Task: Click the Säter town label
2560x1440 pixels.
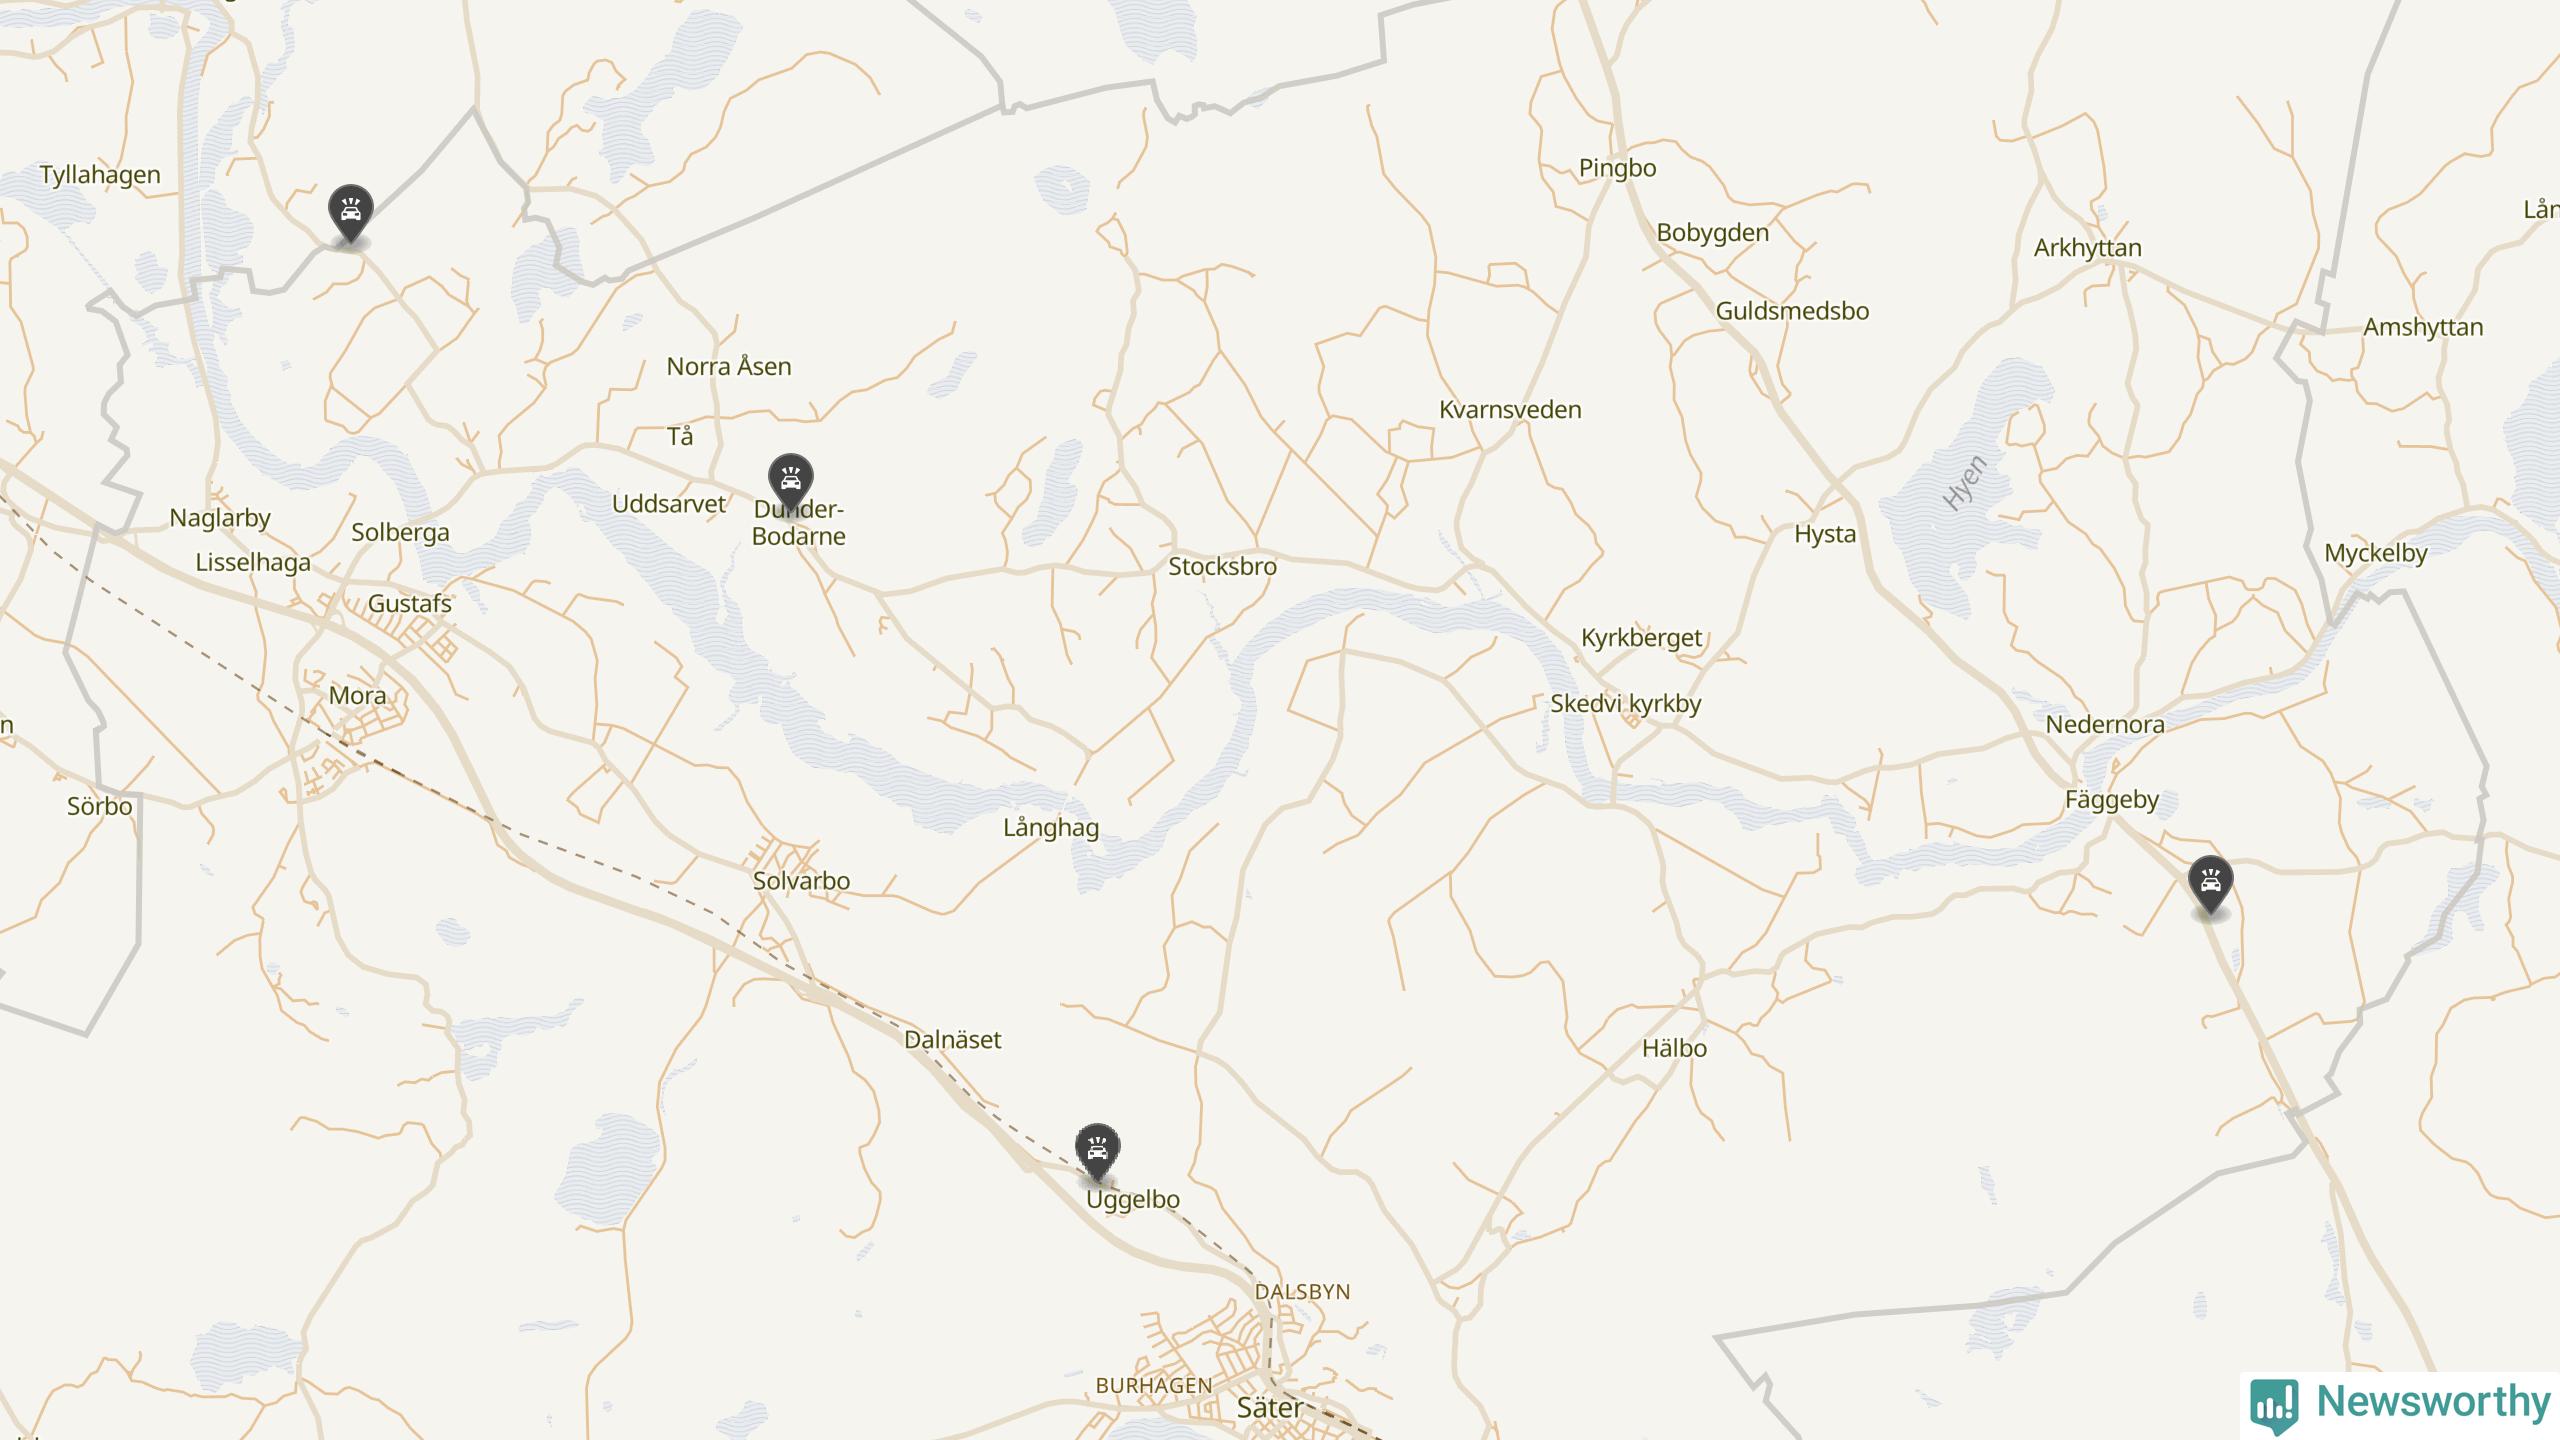Action: [x=1270, y=1407]
